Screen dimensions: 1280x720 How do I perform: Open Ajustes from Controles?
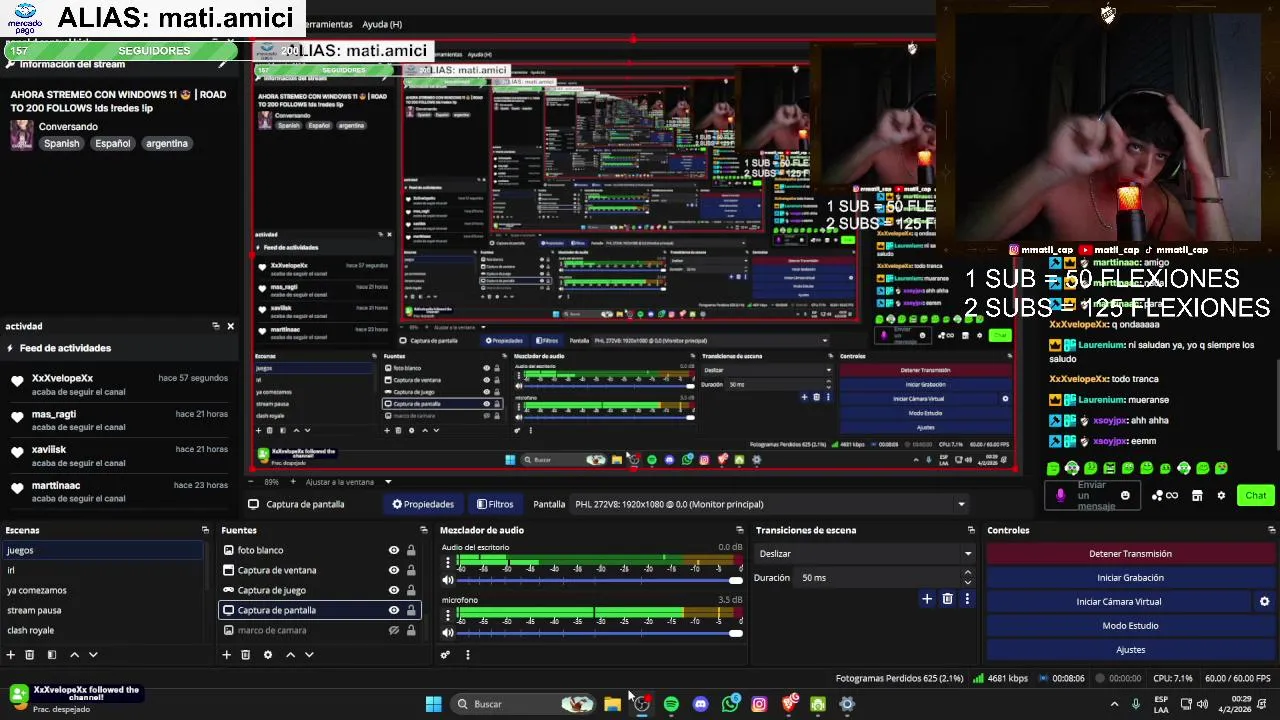click(1130, 650)
